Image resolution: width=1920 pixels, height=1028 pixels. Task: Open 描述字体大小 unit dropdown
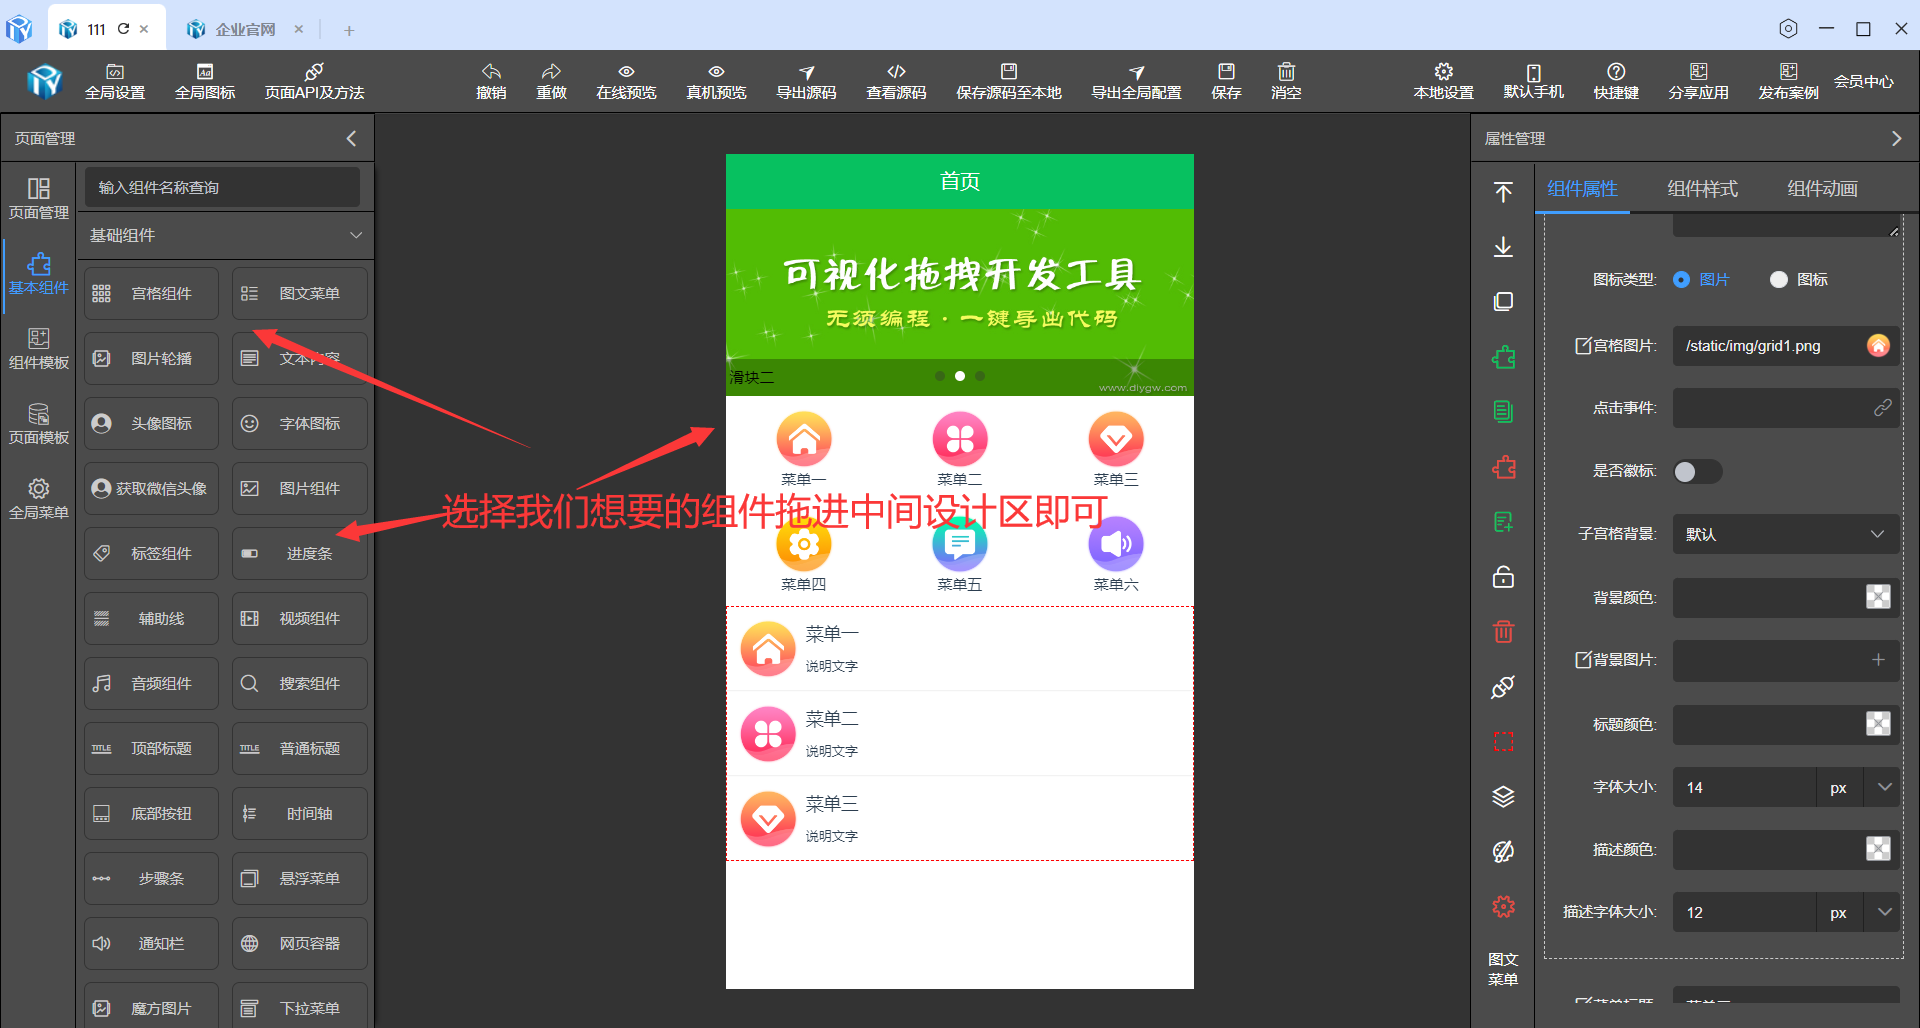[1885, 912]
